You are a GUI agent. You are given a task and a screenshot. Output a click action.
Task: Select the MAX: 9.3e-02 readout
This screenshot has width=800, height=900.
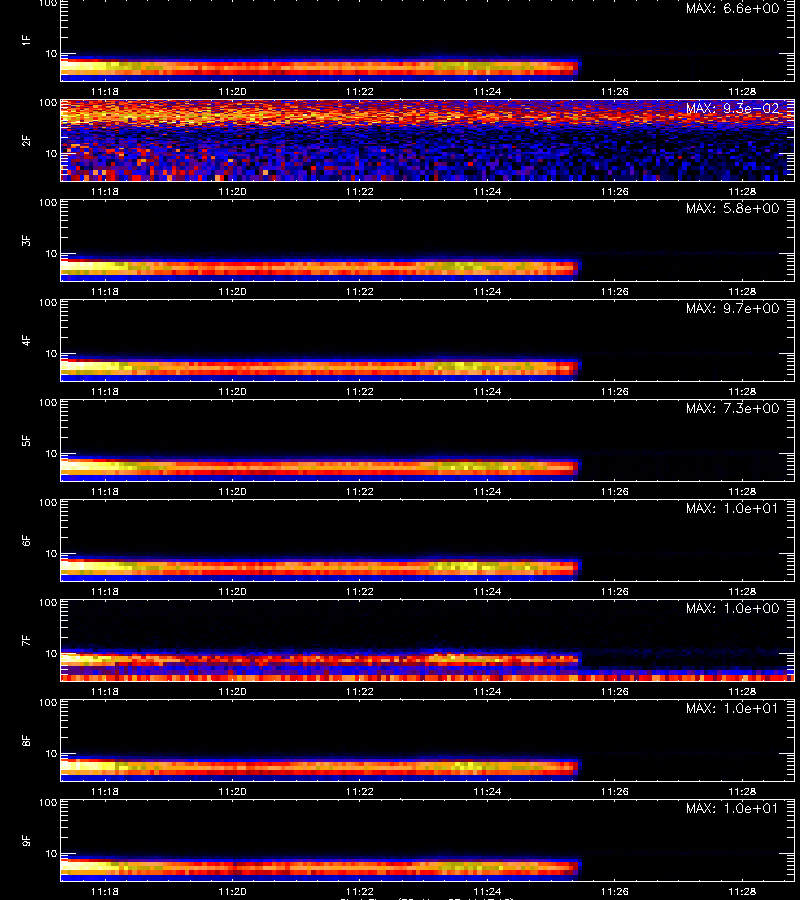coord(732,108)
